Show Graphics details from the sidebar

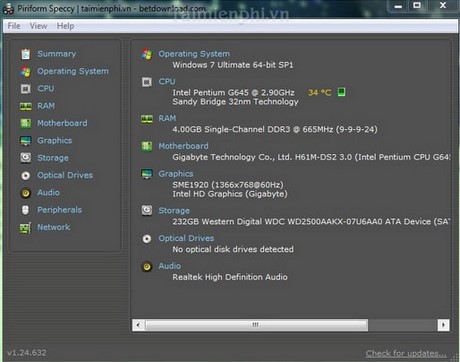pyautogui.click(x=55, y=141)
